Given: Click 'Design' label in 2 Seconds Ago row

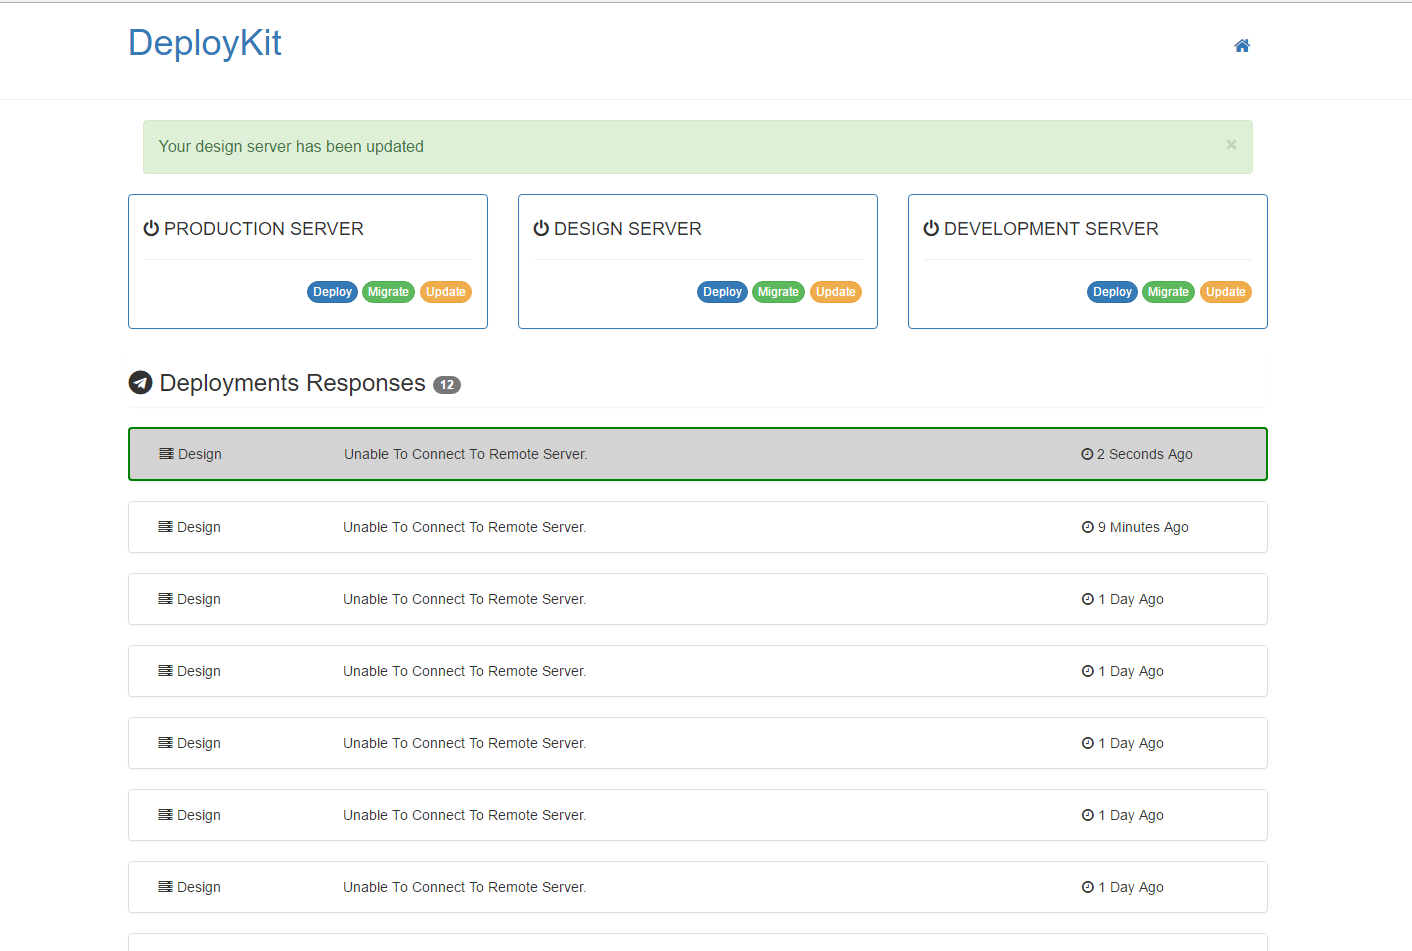Looking at the screenshot, I should (x=200, y=454).
